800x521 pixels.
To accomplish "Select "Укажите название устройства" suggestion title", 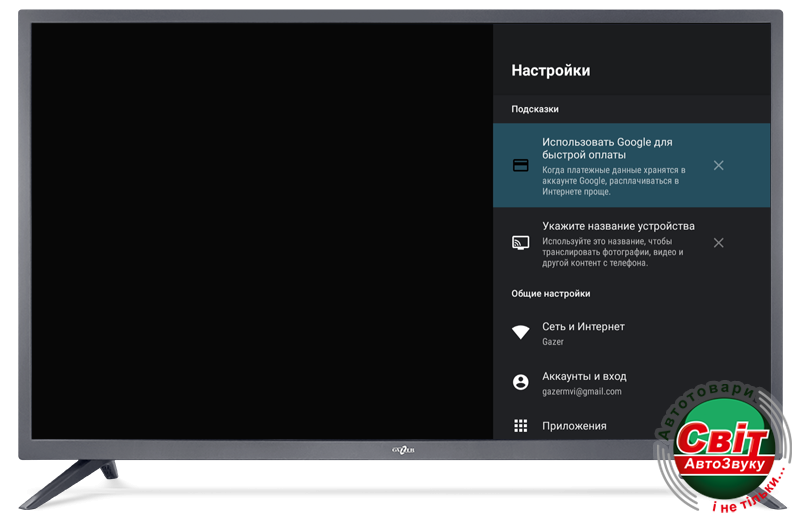I will click(618, 226).
